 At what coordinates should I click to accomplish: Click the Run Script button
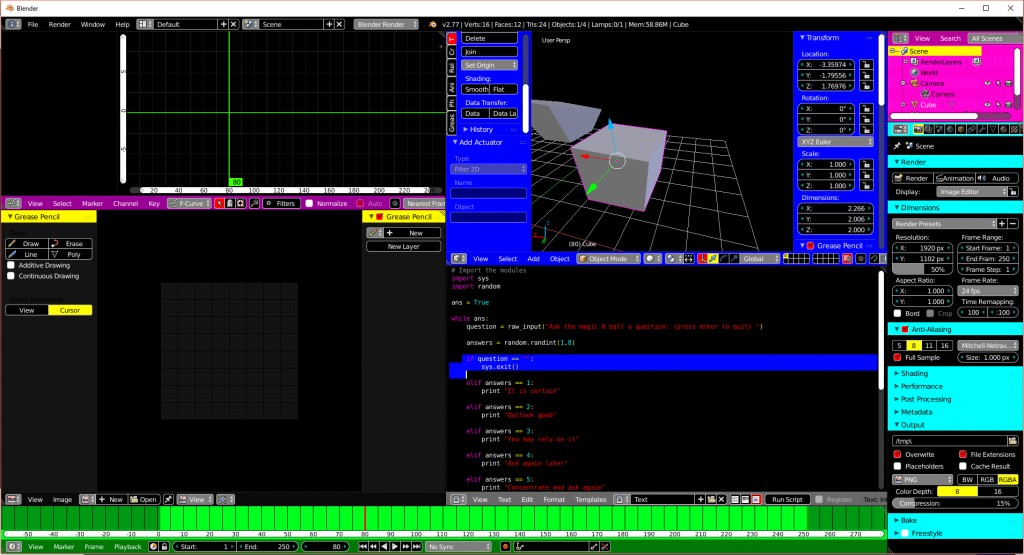[787, 500]
